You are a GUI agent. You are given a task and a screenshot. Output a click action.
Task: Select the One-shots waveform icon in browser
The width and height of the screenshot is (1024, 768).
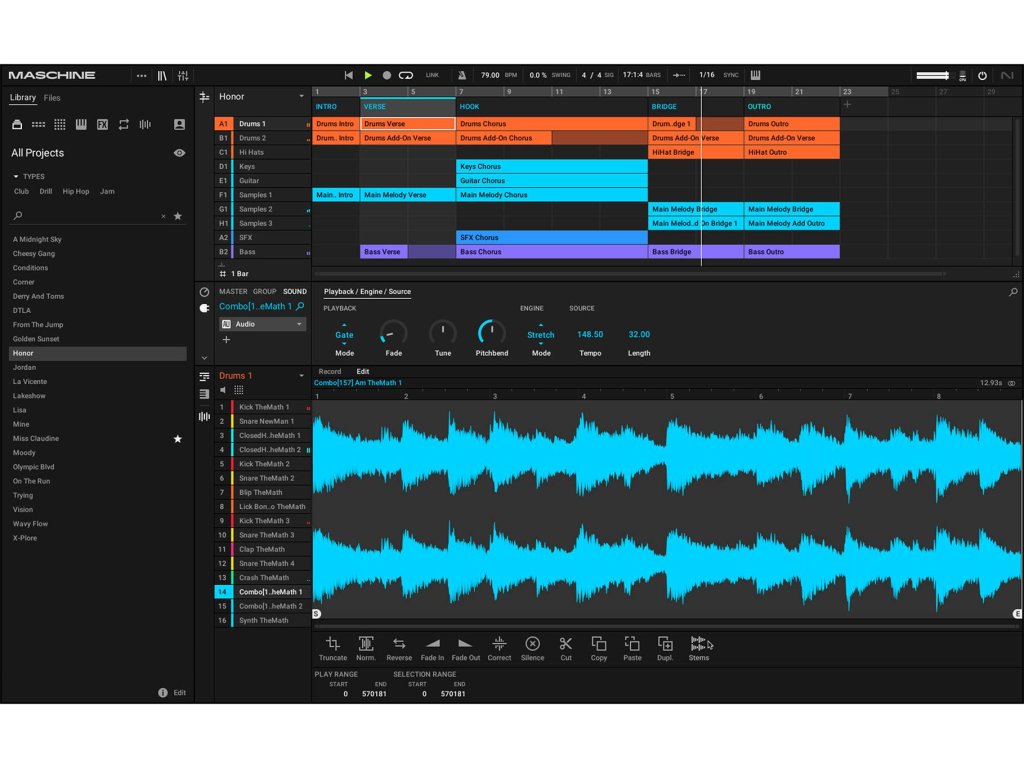[145, 124]
